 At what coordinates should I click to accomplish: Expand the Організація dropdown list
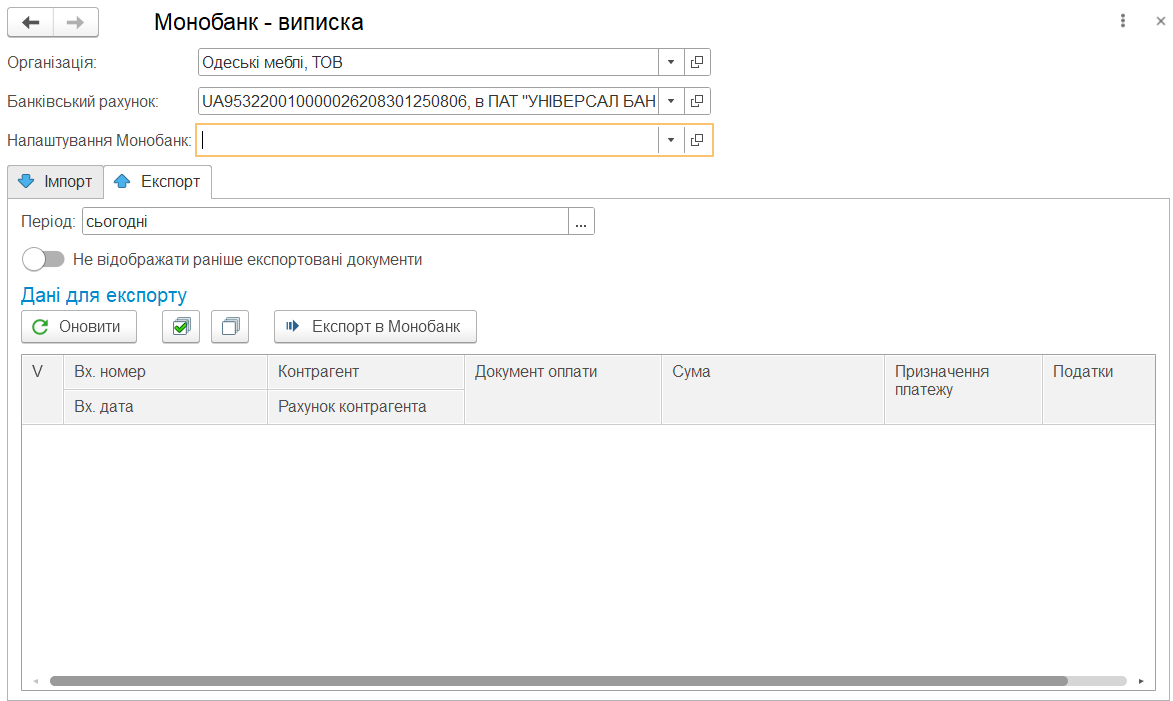(x=670, y=62)
